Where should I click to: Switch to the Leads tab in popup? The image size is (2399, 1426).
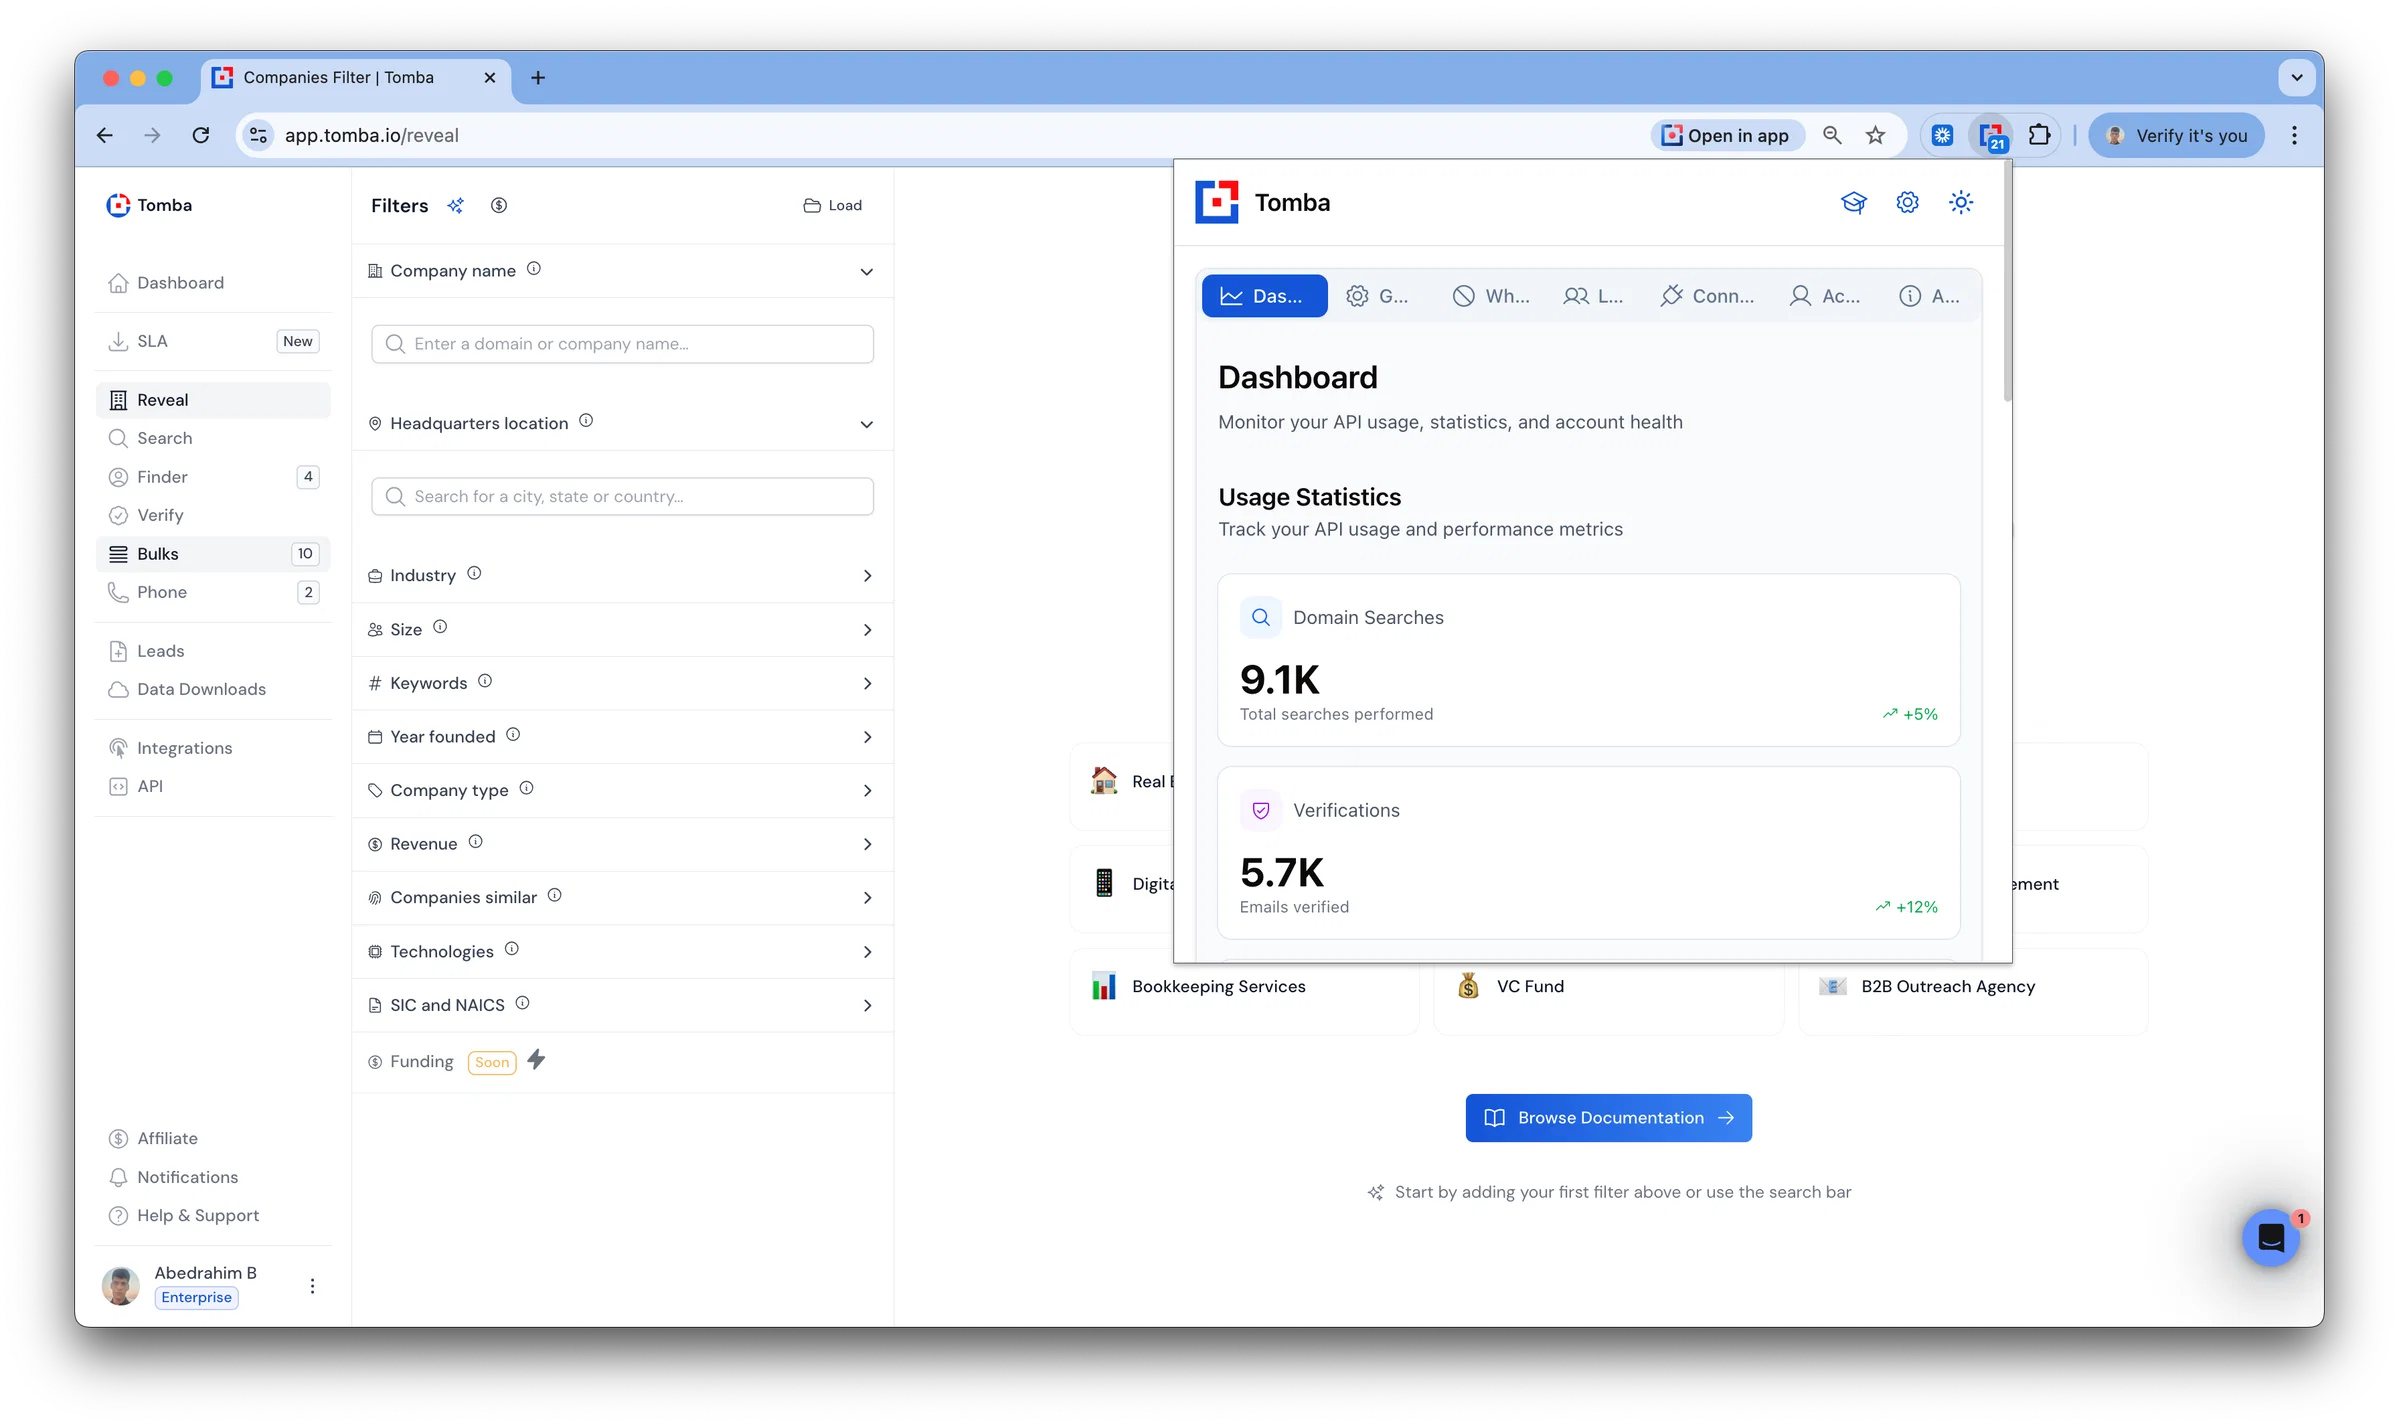click(x=1594, y=296)
